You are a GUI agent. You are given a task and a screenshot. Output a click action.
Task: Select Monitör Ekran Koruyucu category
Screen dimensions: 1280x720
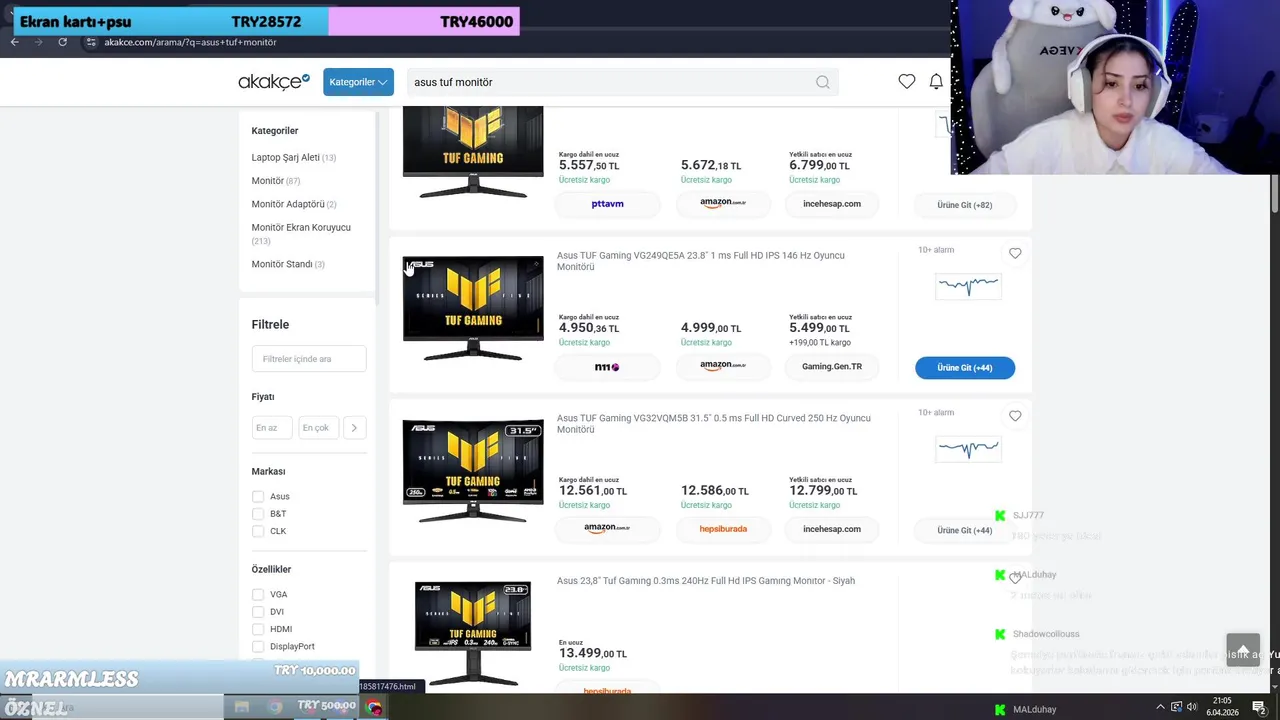point(301,234)
